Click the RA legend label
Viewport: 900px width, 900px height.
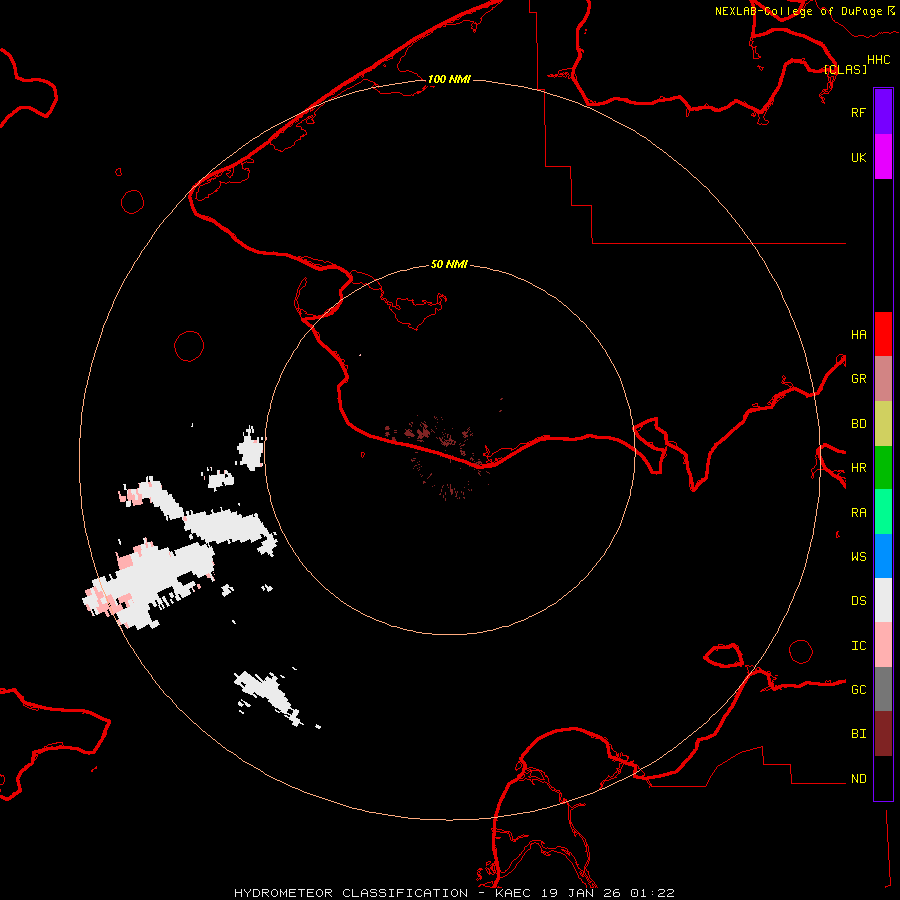858,513
